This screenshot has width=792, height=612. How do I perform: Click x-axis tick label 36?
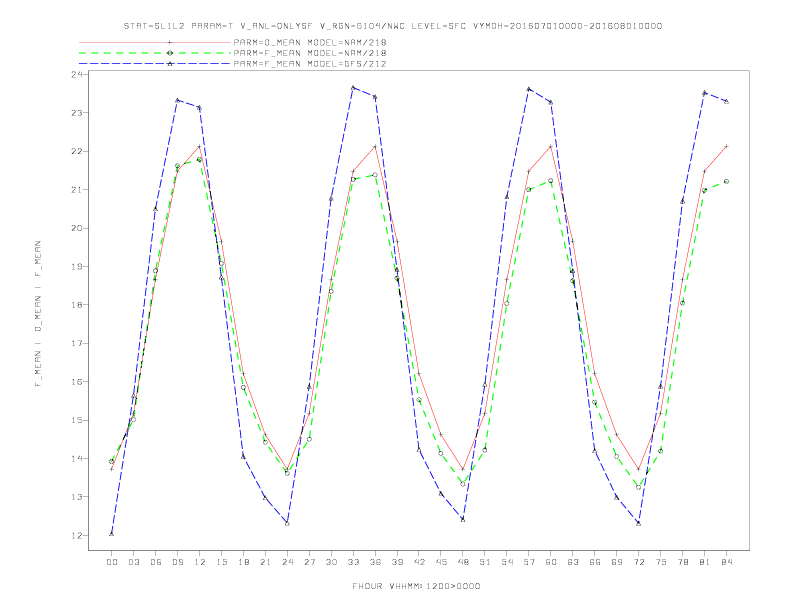pos(375,562)
